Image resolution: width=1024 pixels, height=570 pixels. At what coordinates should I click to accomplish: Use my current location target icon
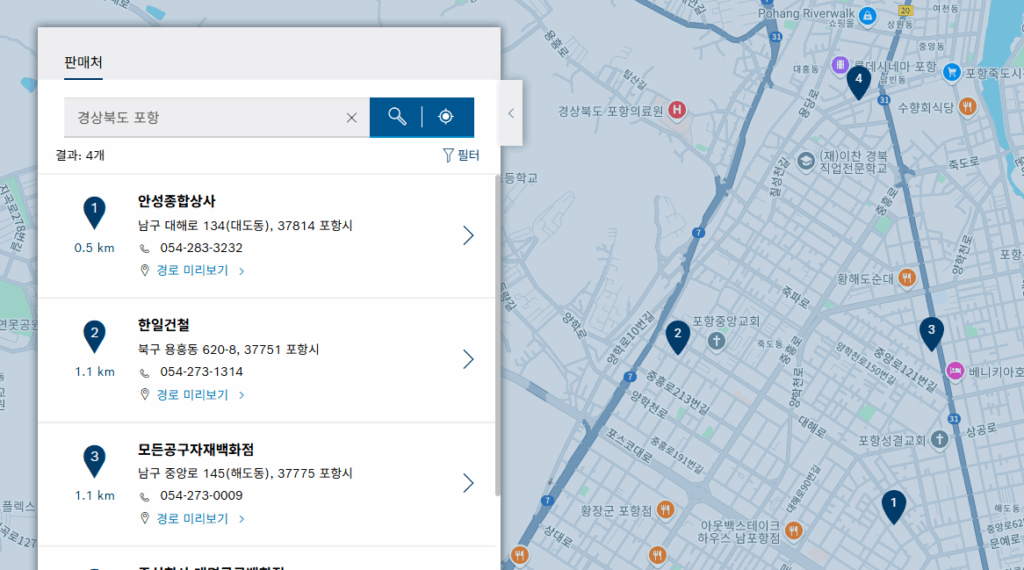pos(446,117)
